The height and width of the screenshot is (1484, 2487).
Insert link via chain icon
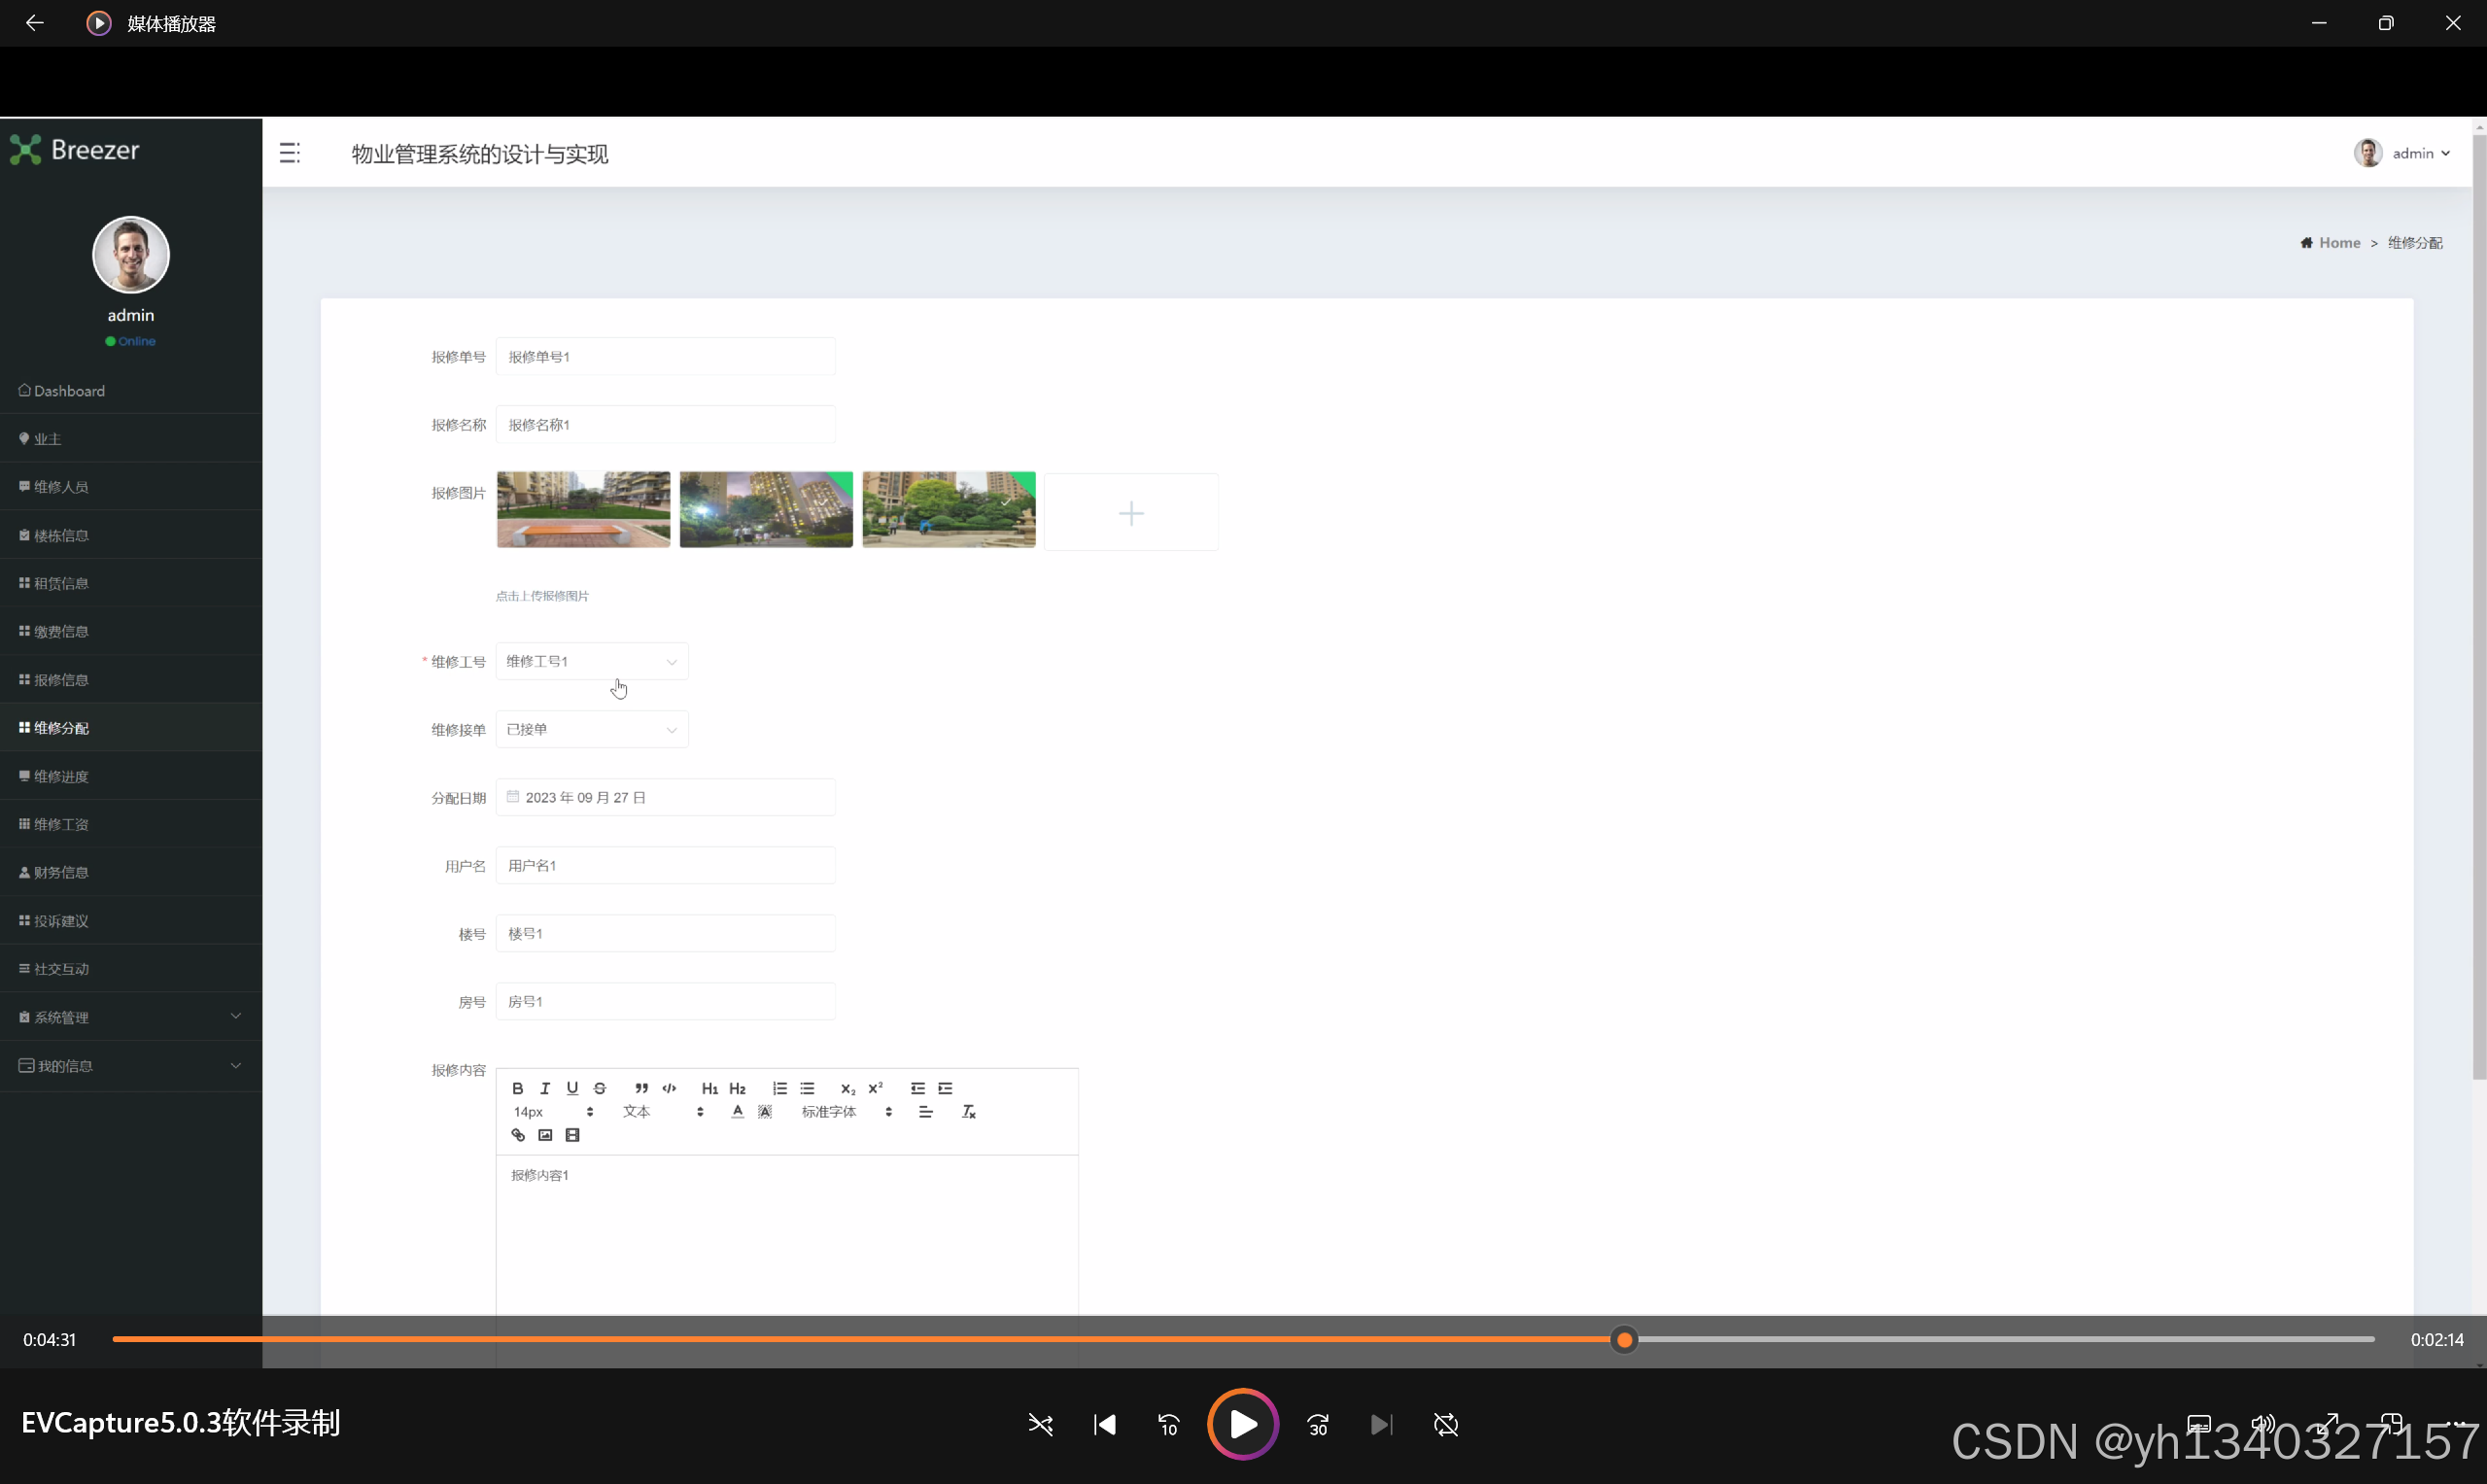518,1135
